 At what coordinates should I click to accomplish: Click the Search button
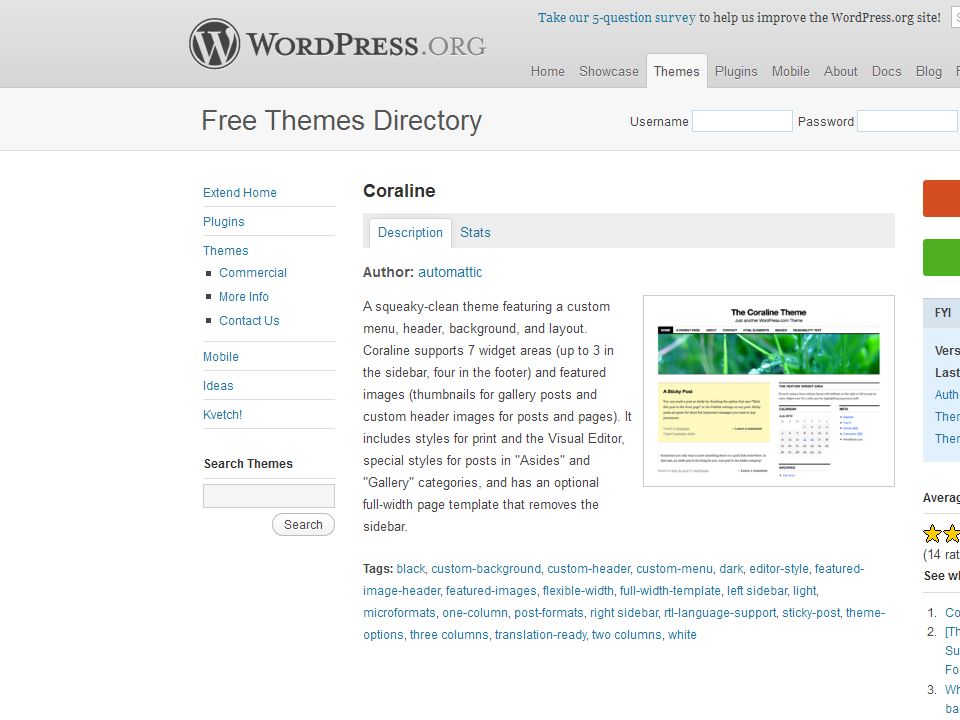coord(303,525)
